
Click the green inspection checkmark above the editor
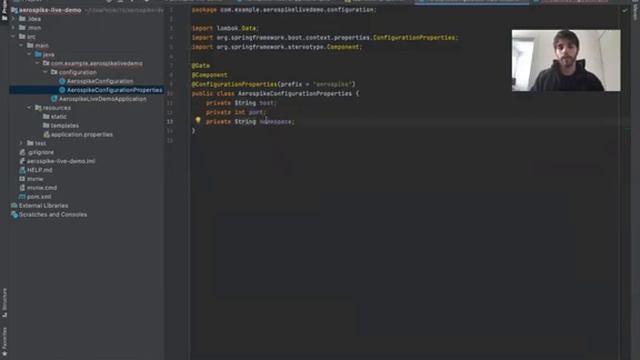click(x=625, y=11)
